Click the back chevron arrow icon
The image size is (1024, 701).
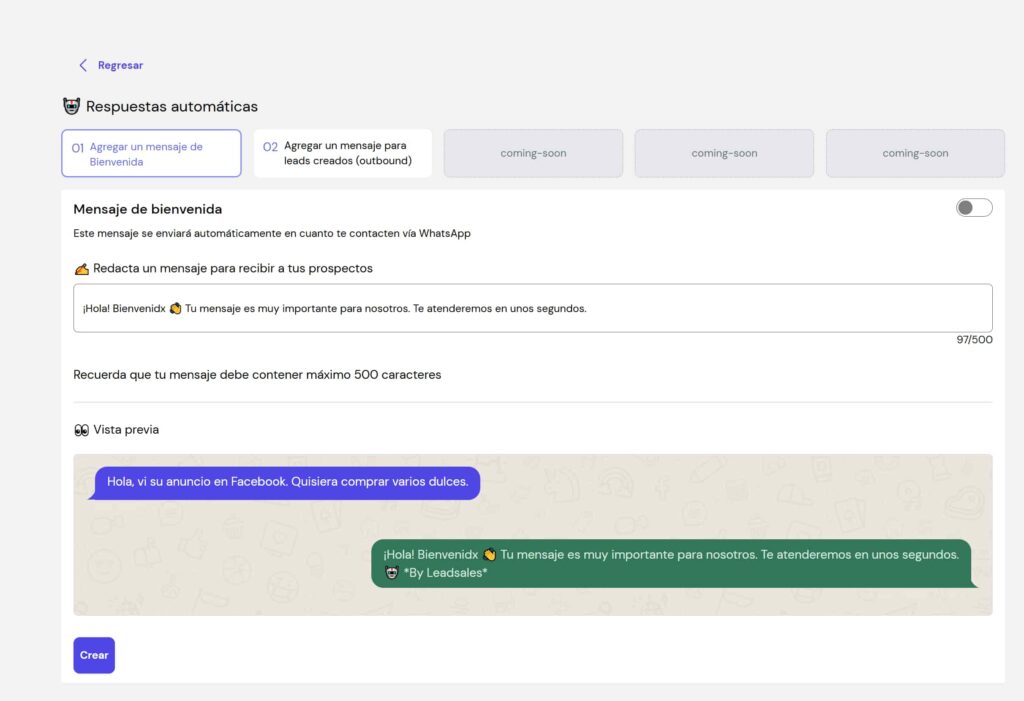(83, 65)
